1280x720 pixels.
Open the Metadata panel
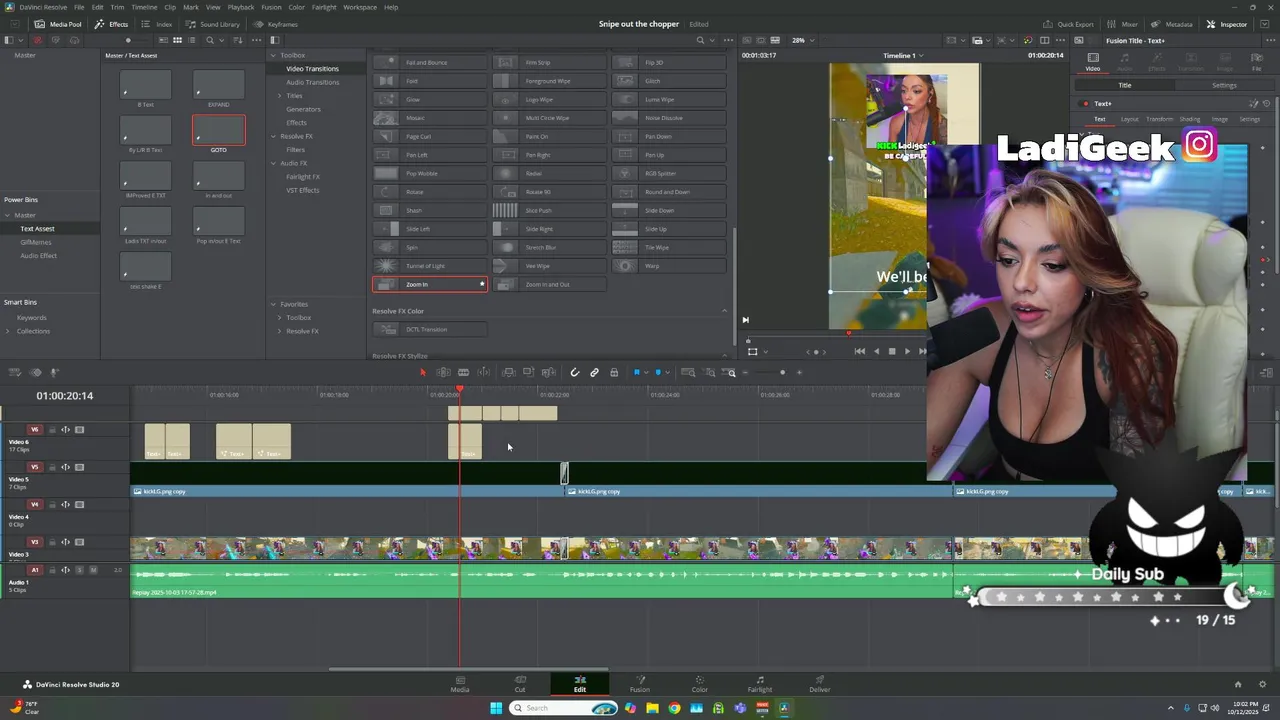[1172, 24]
